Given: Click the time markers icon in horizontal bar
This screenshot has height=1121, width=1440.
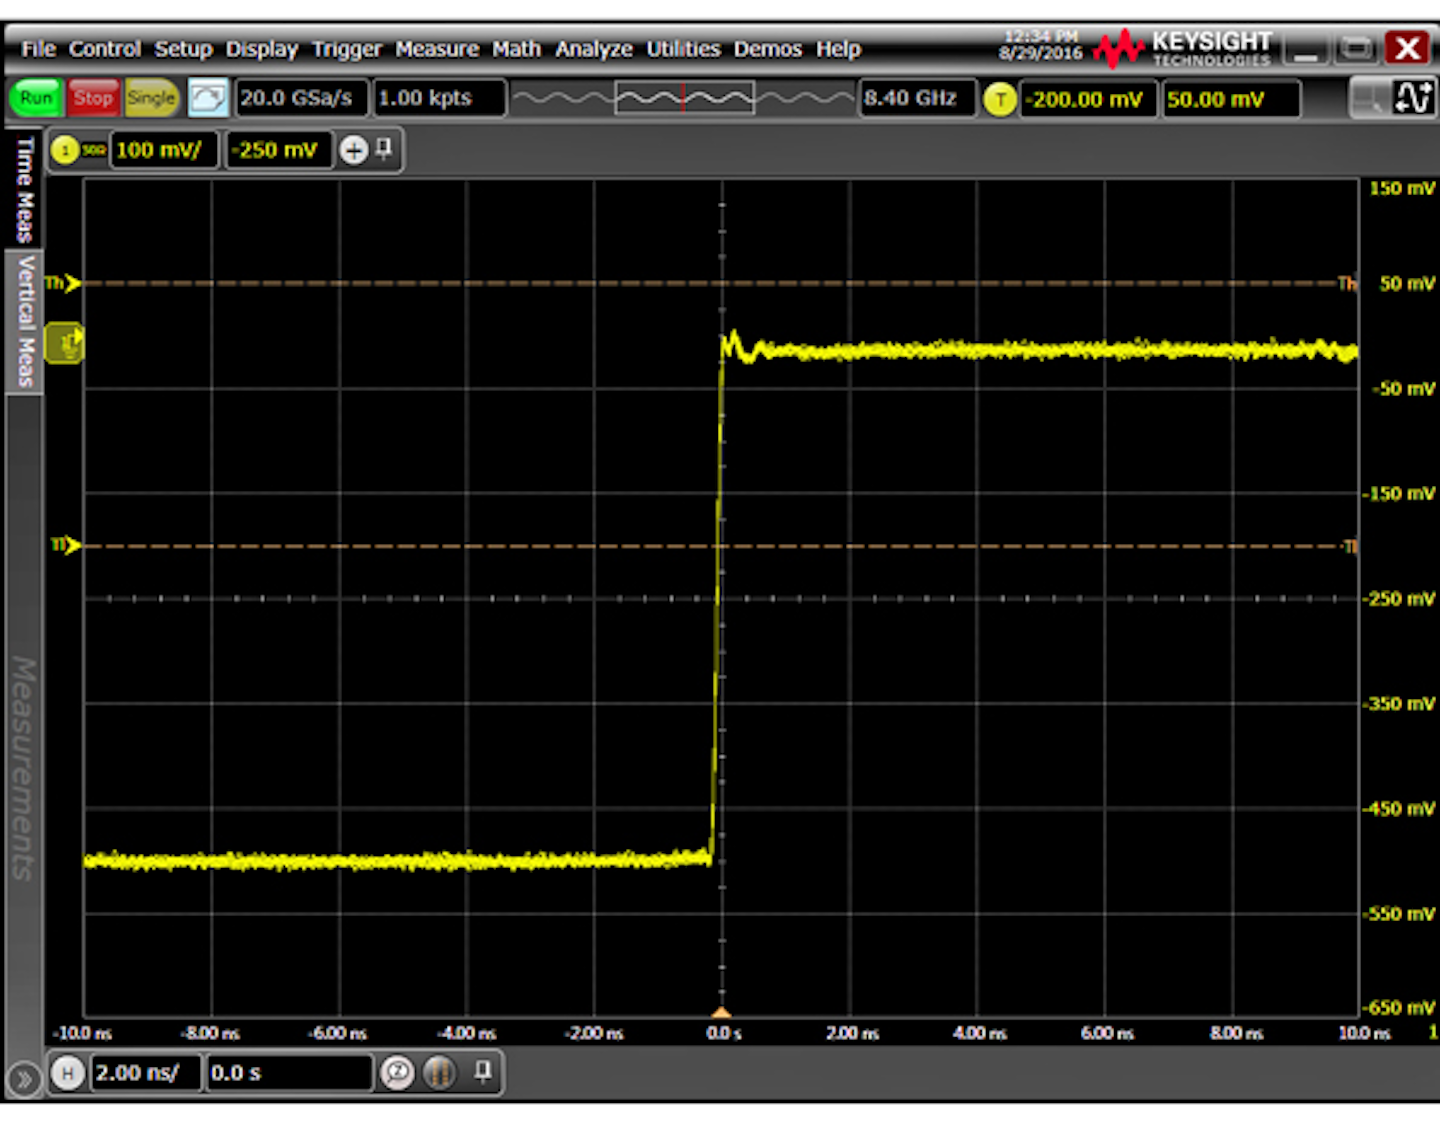Looking at the screenshot, I should pyautogui.click(x=439, y=1073).
